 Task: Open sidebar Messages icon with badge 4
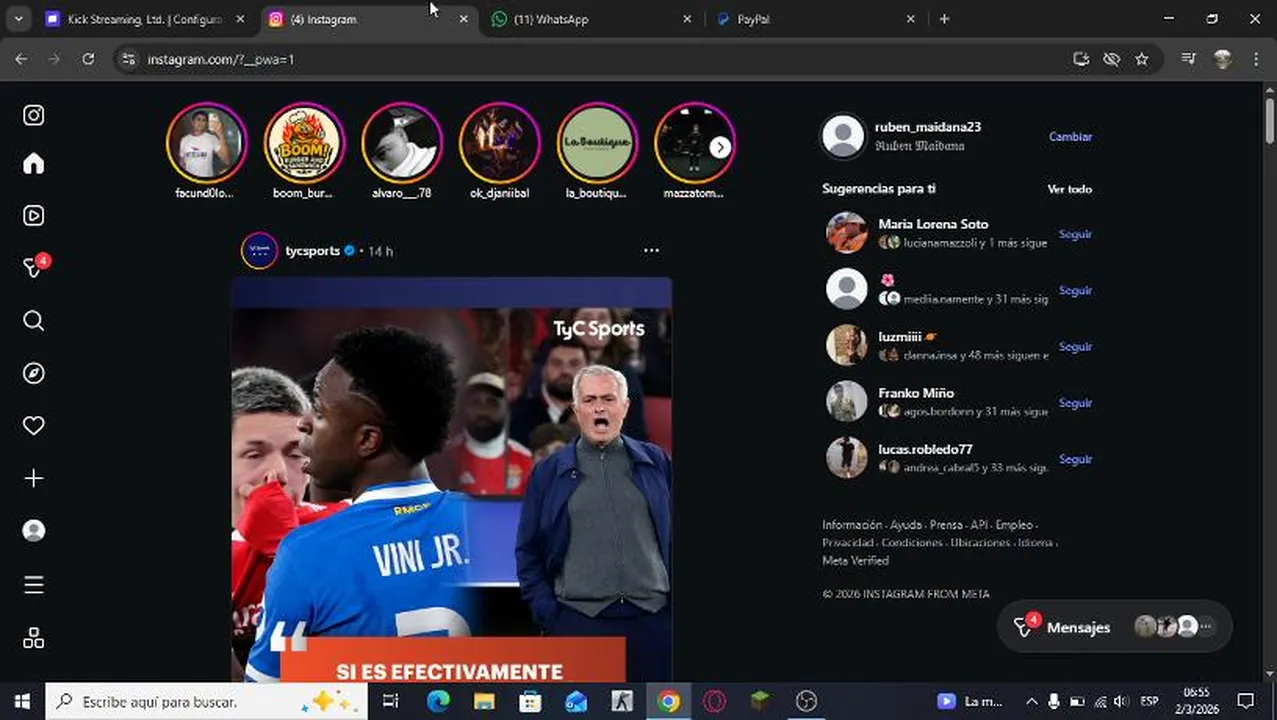point(35,266)
